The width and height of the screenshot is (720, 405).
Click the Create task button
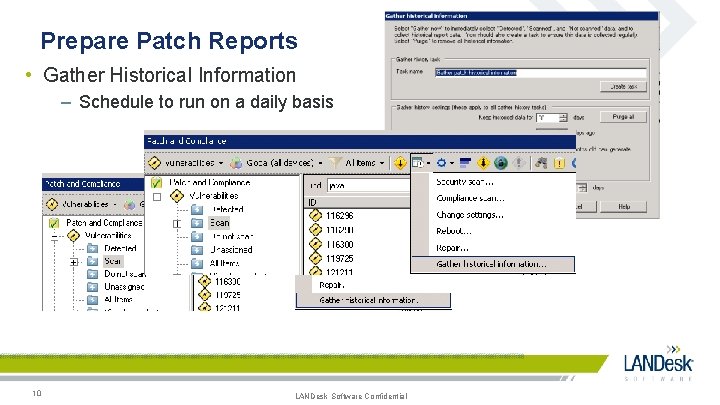tap(624, 87)
